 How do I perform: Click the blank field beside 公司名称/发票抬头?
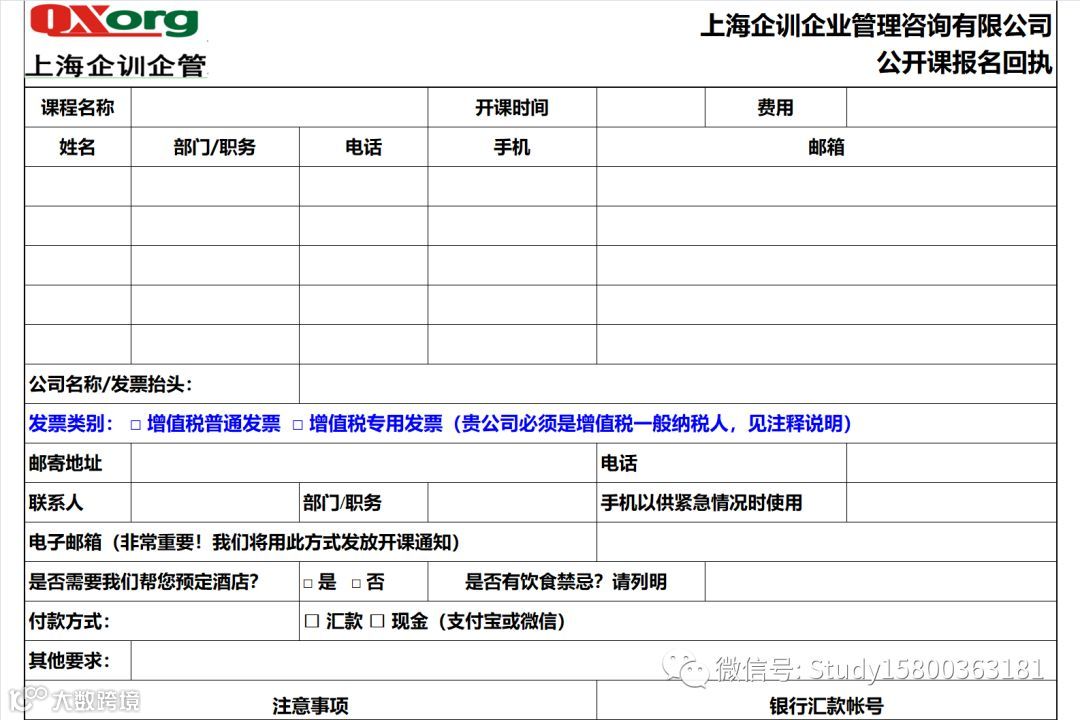(x=678, y=384)
